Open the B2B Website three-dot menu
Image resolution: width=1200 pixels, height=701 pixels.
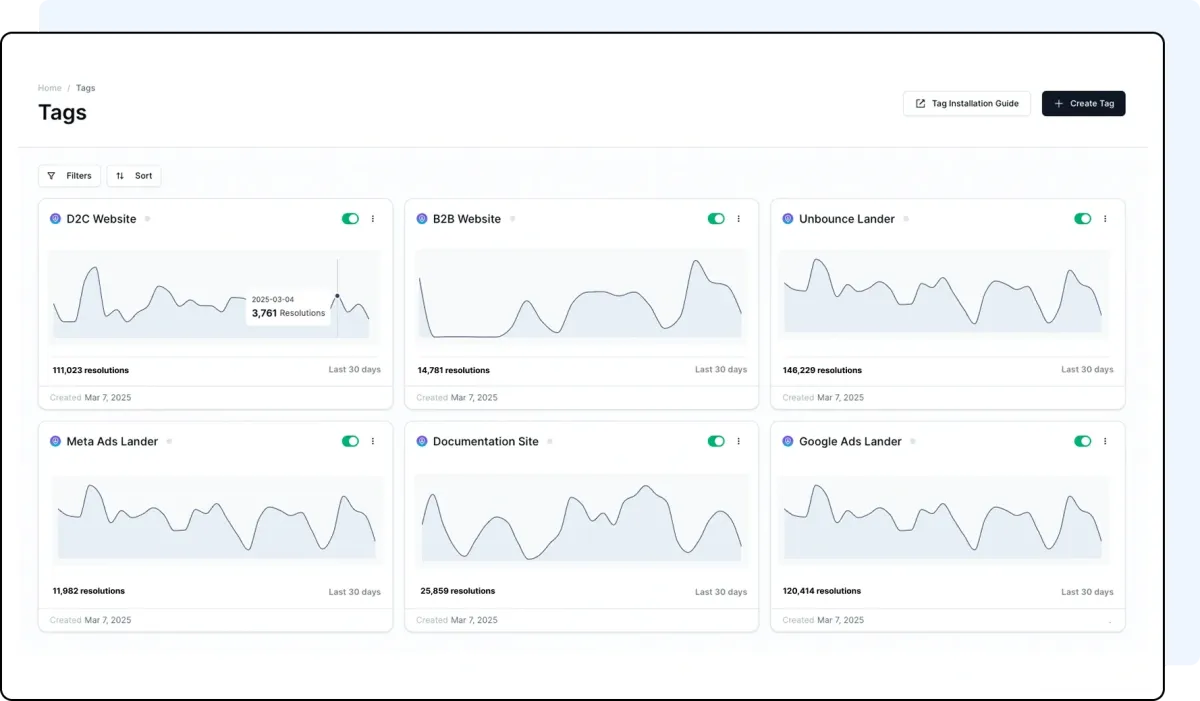tap(739, 219)
